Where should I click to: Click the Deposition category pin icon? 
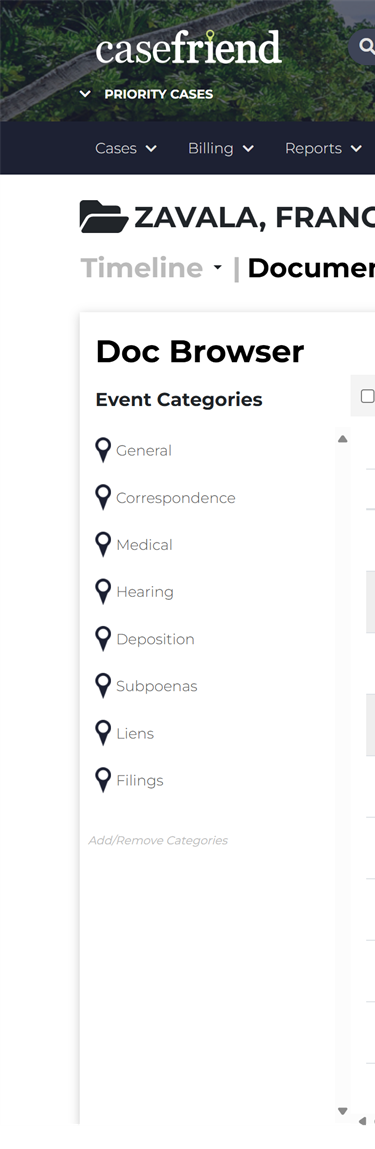(103, 638)
